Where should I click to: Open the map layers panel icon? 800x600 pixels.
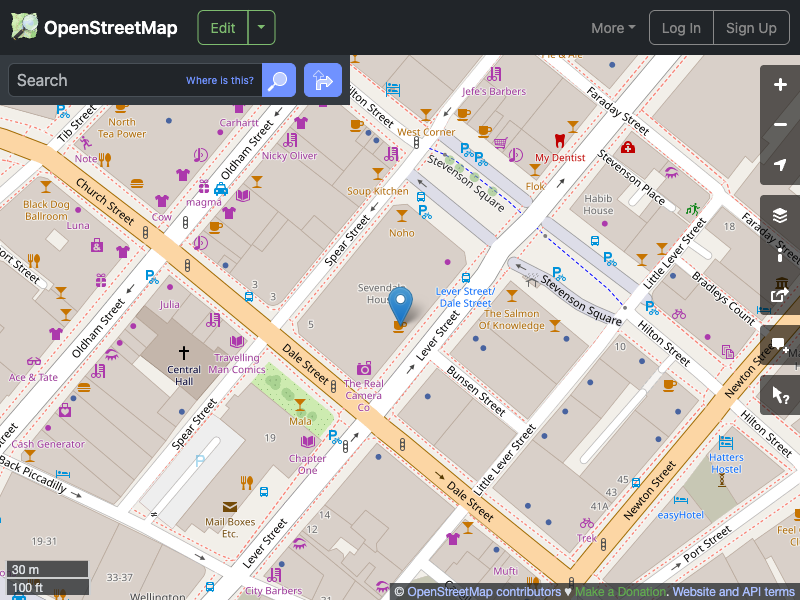click(x=780, y=214)
